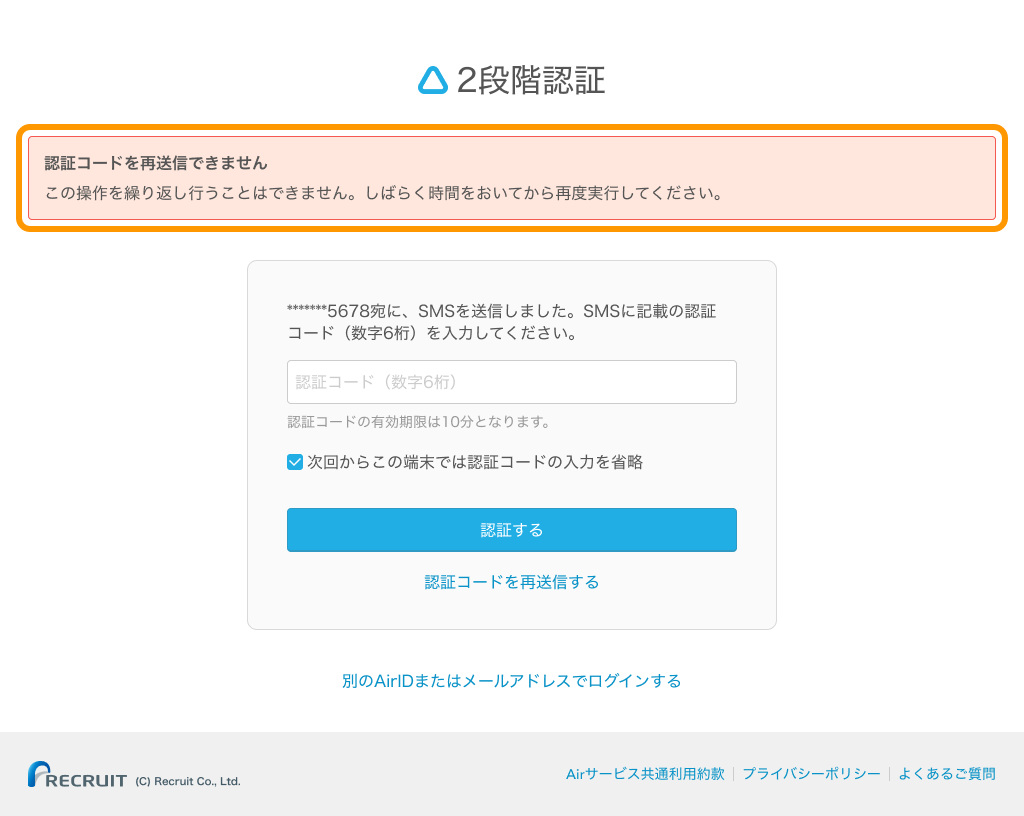Viewport: 1024px width, 816px height.
Task: Click the Air logo next to 2段階認証 heading
Action: (x=435, y=80)
